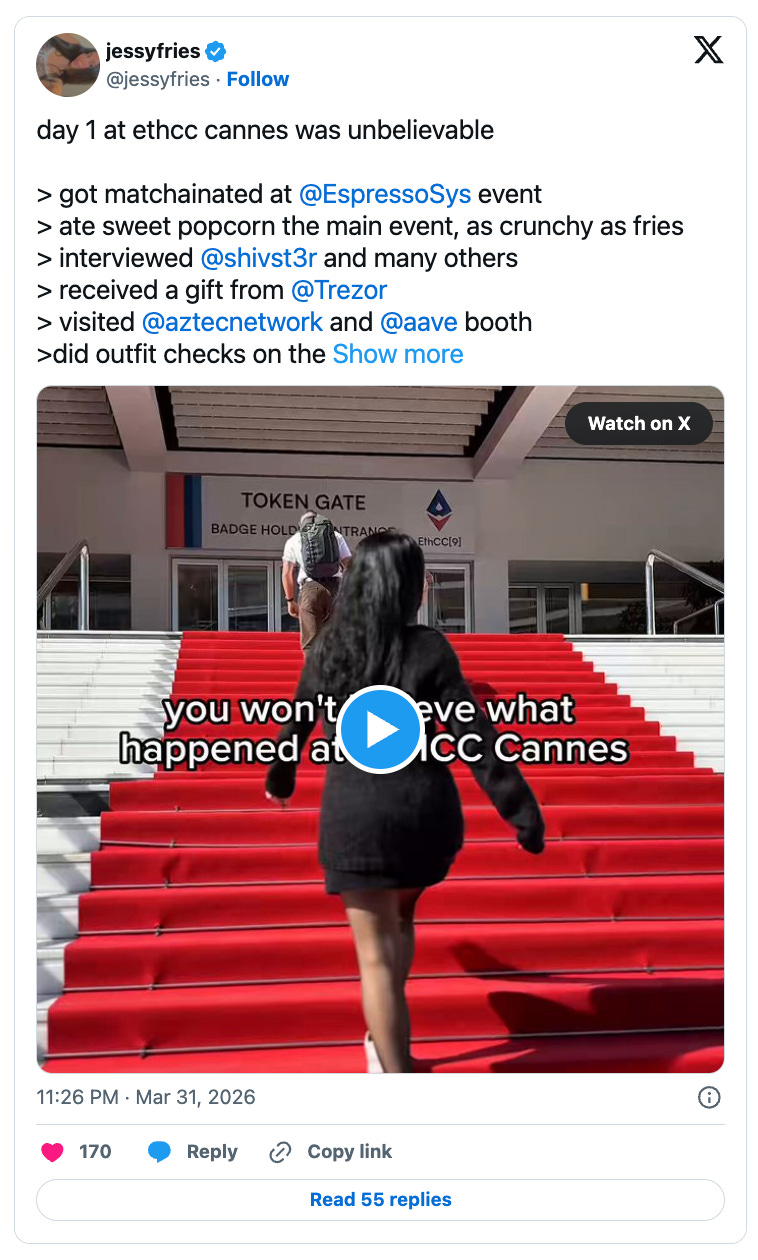This screenshot has height=1260, width=758.
Task: Open the @aave mention
Action: tap(419, 322)
